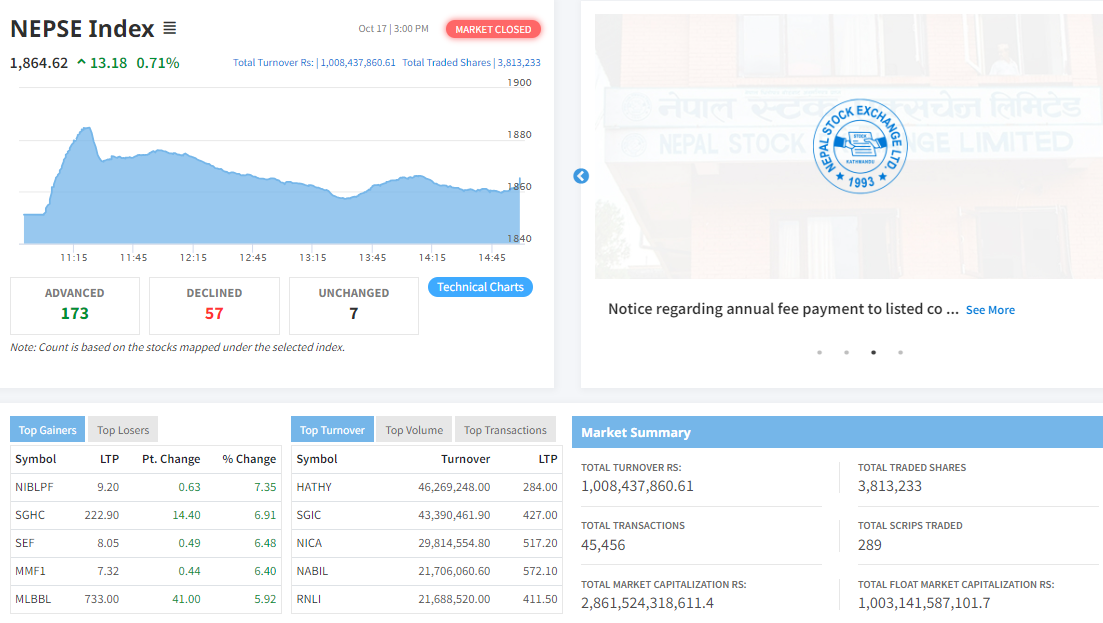Open SEF symbol in gainers table
The width and height of the screenshot is (1103, 623).
pos(25,543)
